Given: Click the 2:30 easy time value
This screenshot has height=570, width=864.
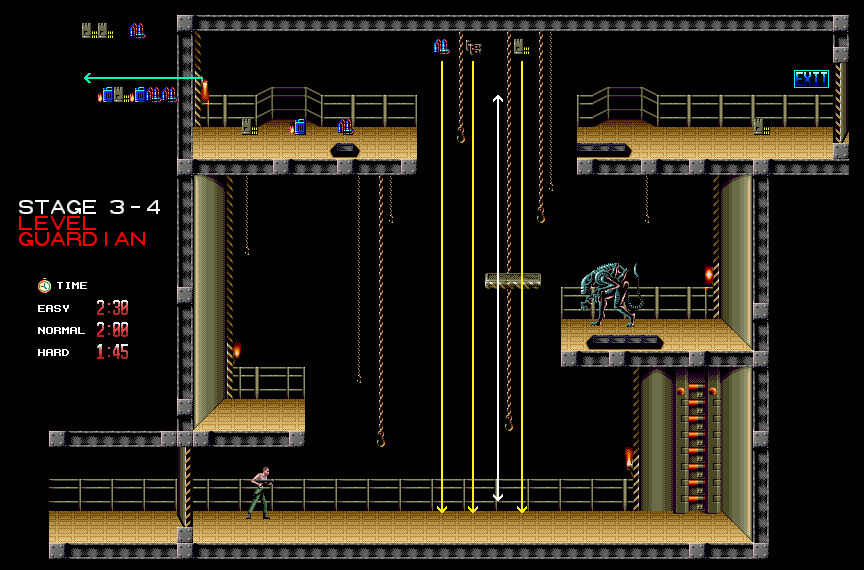Looking at the screenshot, I should click(x=112, y=308).
